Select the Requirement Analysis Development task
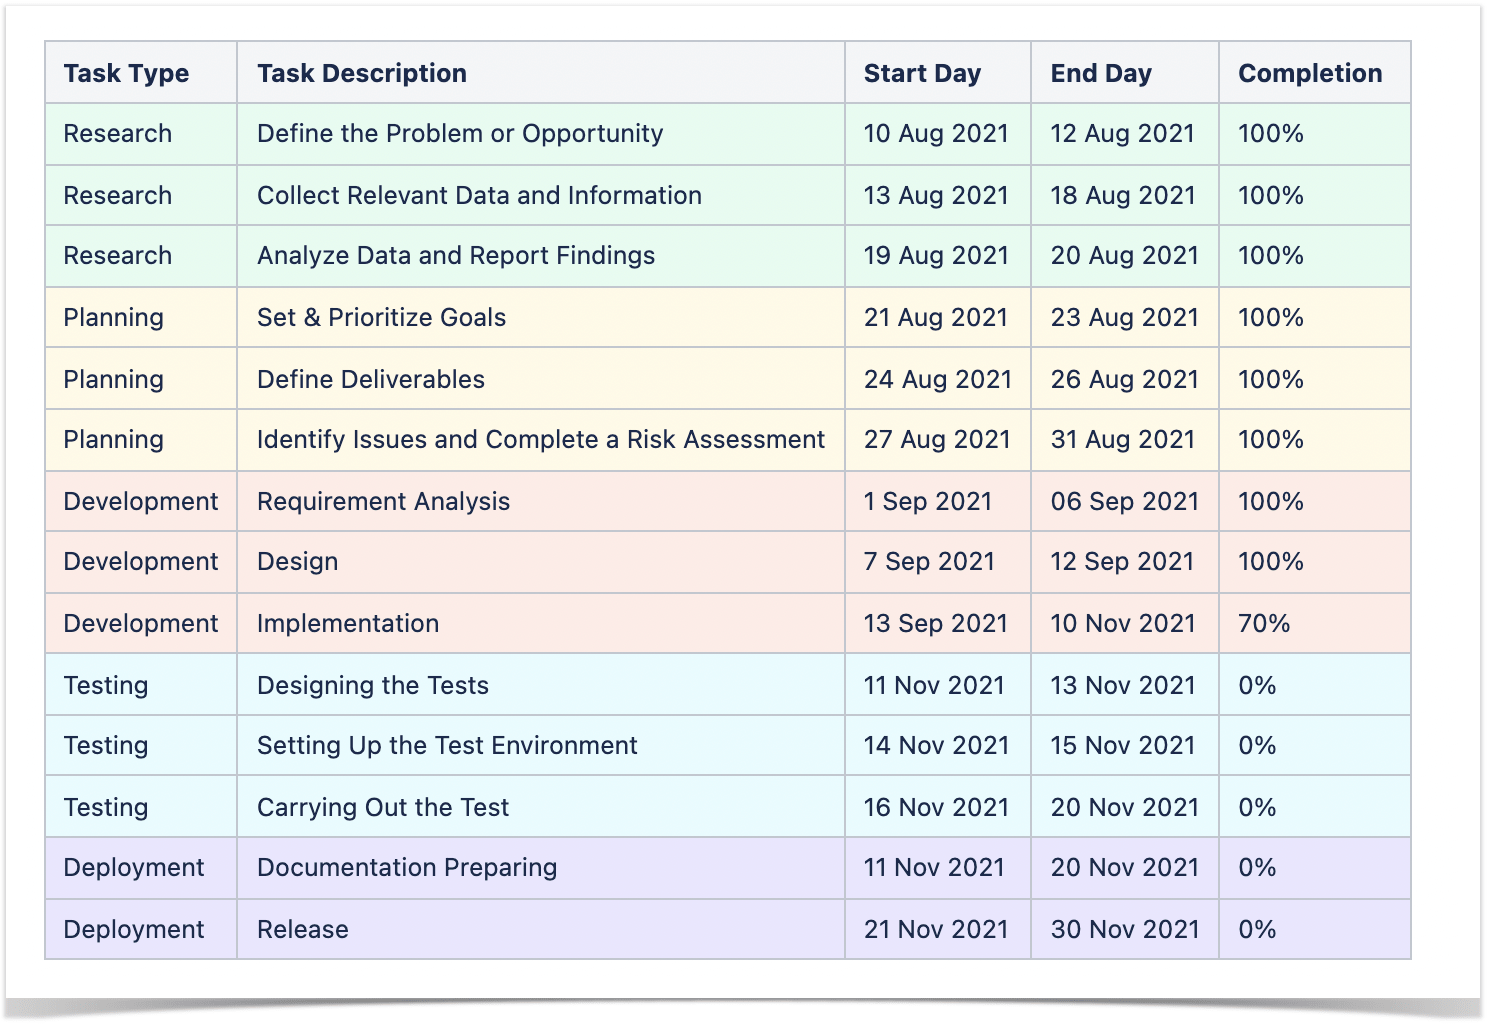Screen dimensions: 1494x1027 (x=383, y=501)
